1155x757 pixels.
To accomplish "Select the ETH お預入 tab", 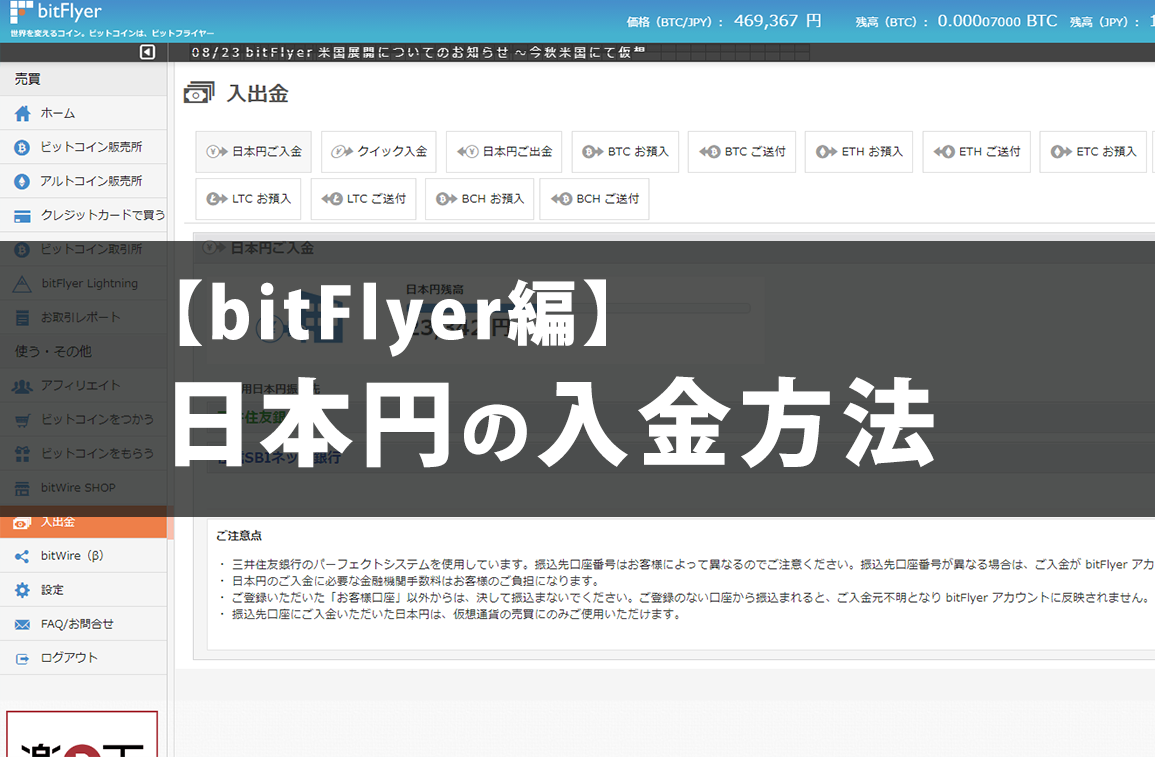I will tap(859, 152).
